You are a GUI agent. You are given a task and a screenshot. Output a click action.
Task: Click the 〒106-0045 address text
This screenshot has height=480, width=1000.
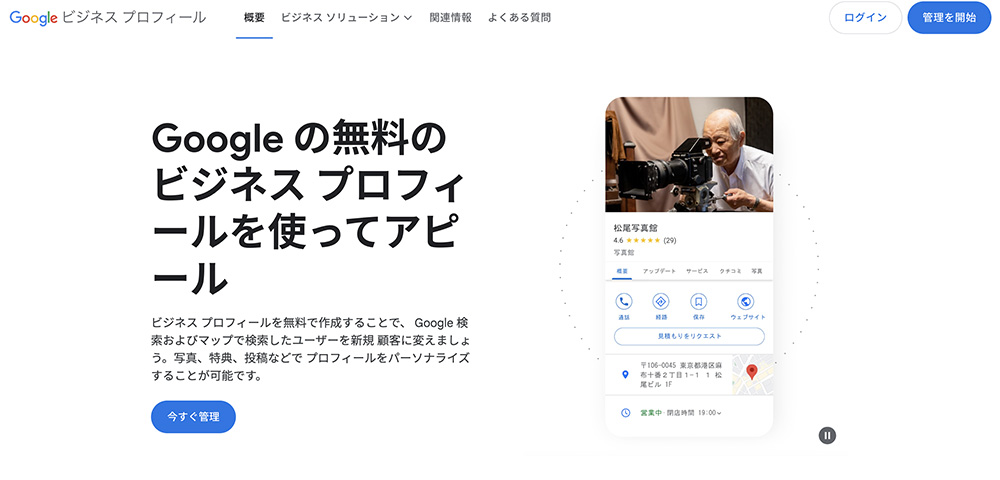(680, 374)
